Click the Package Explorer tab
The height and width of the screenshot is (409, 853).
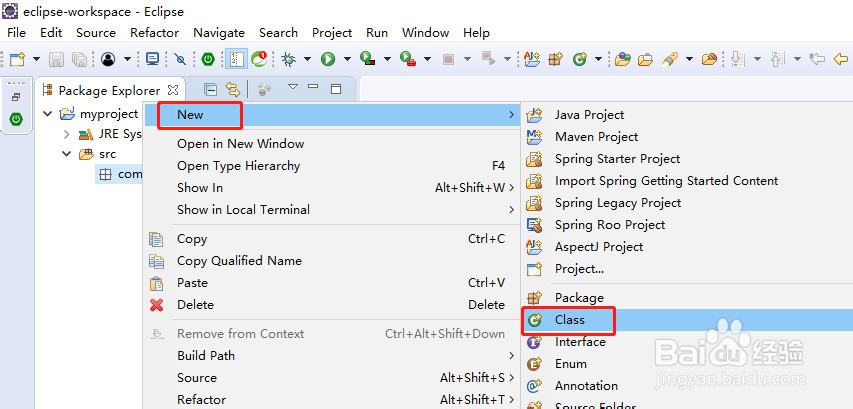click(109, 90)
